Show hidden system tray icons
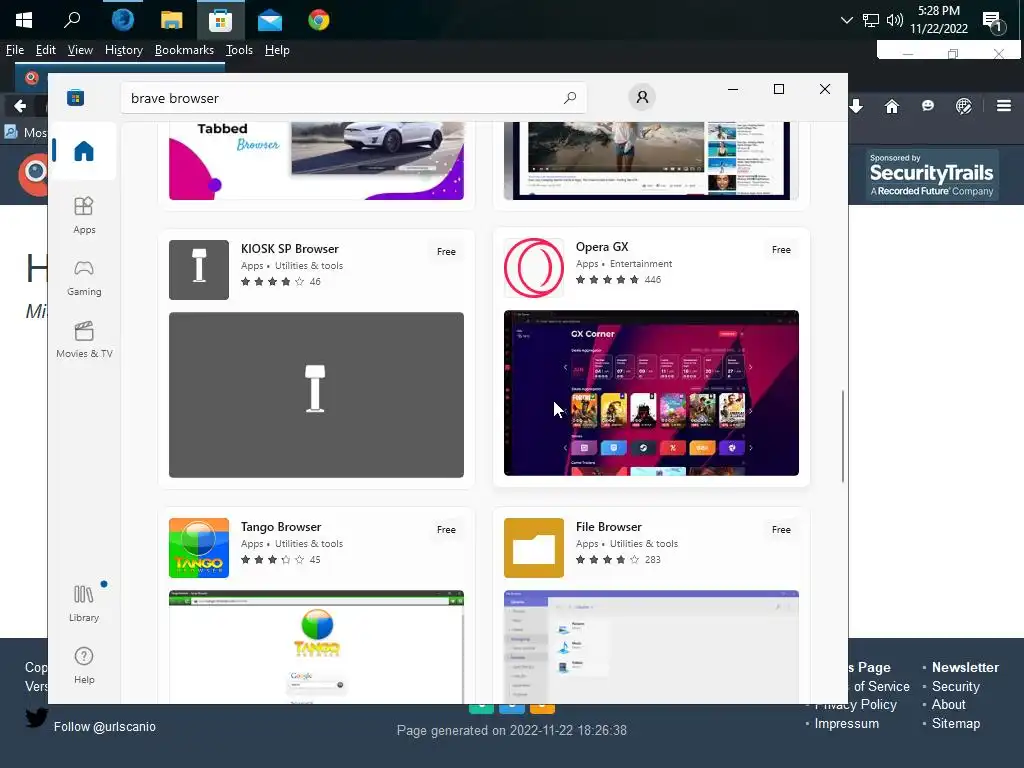 point(846,20)
